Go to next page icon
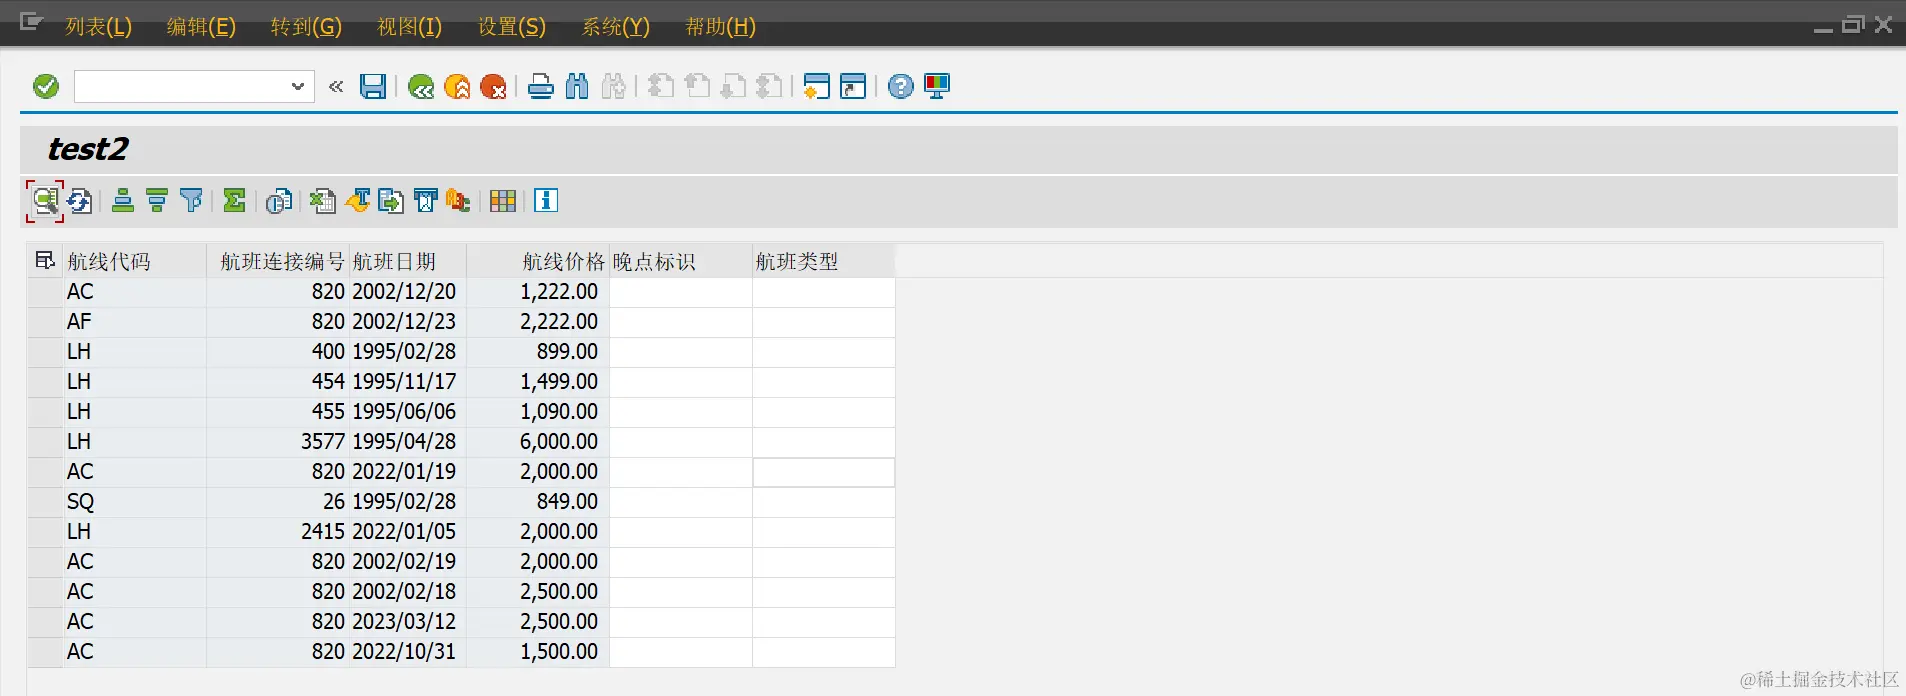1906x696 pixels. (733, 87)
